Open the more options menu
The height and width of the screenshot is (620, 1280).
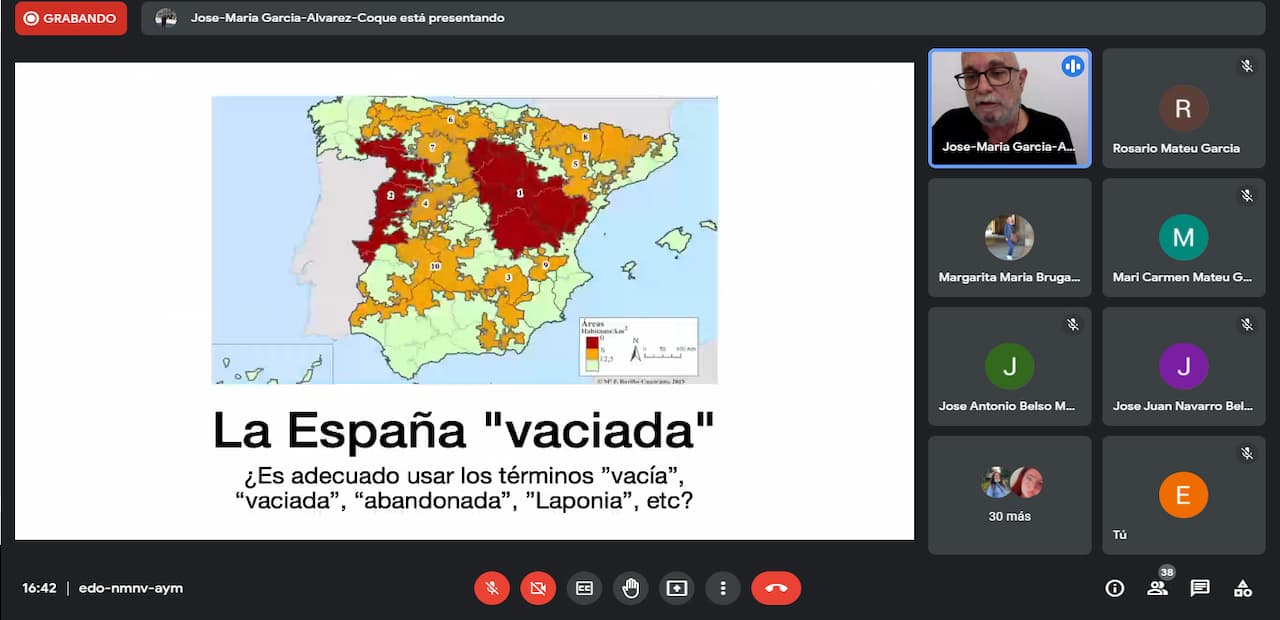(723, 588)
